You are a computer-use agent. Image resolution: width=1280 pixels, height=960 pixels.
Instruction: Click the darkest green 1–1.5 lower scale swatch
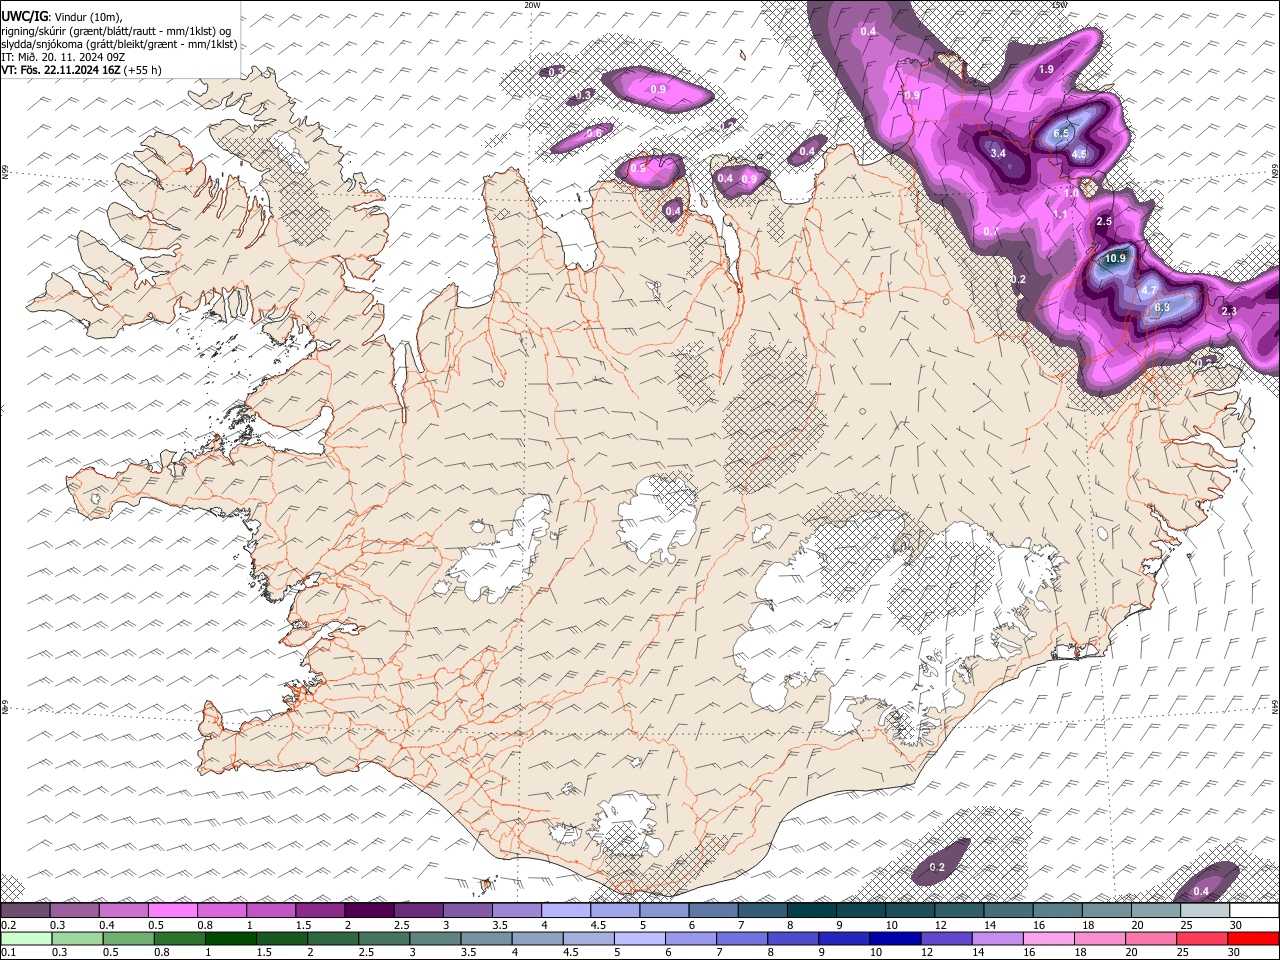point(230,939)
